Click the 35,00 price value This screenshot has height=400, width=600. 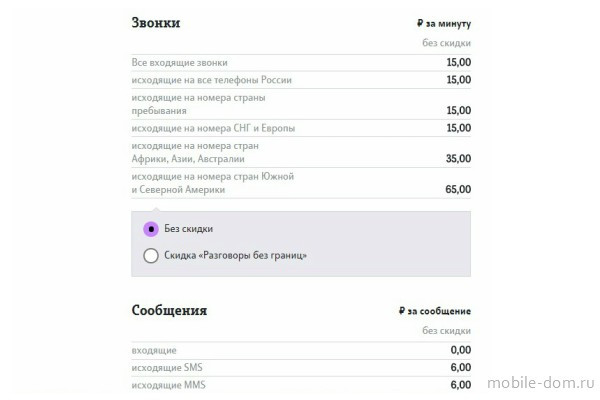tap(457, 158)
